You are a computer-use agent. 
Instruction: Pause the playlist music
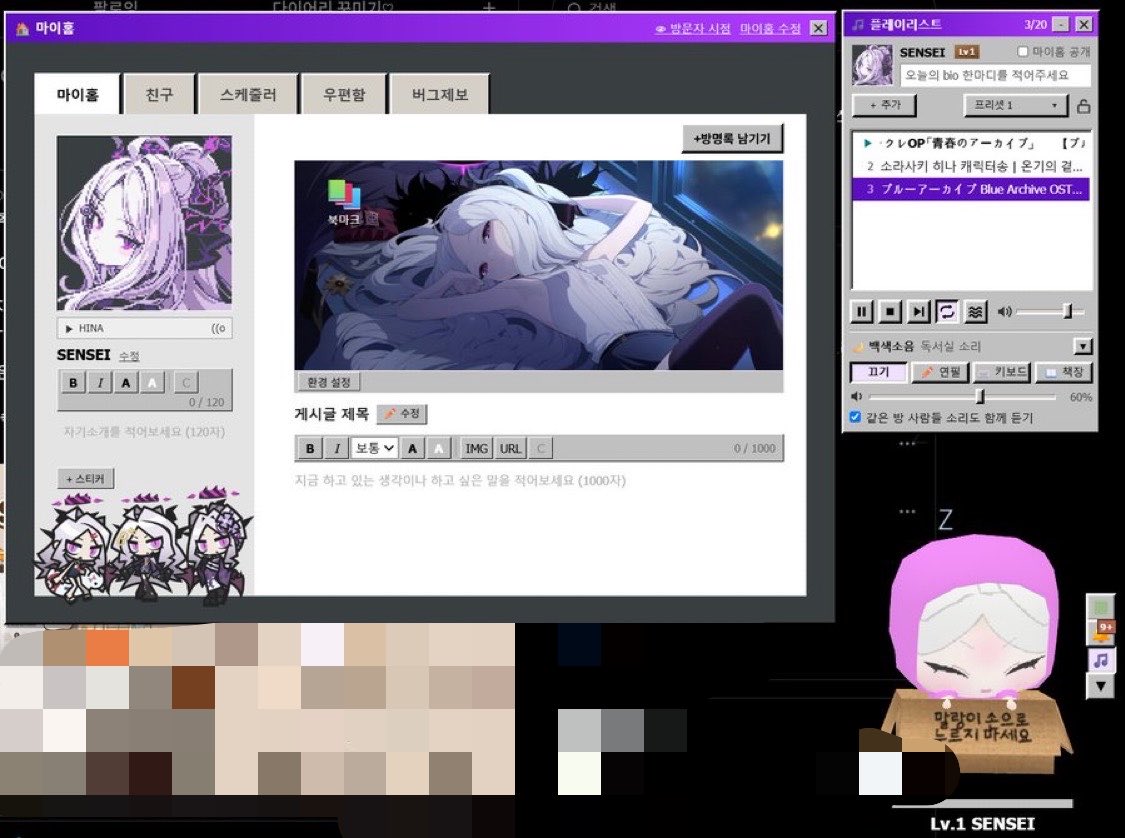[x=861, y=311]
